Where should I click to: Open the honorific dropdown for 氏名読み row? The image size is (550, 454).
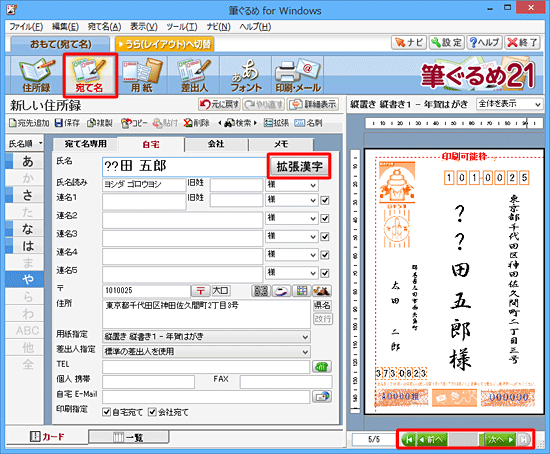[291, 185]
